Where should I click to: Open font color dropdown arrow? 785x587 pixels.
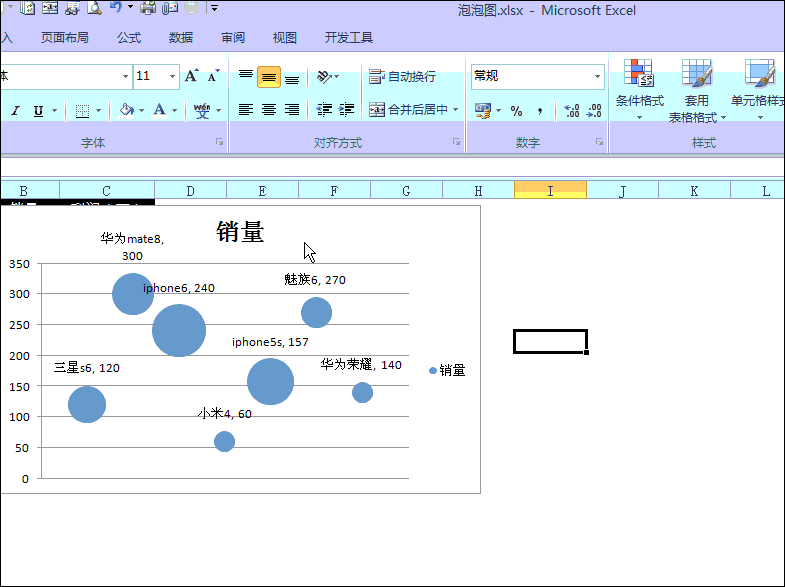coord(175,111)
